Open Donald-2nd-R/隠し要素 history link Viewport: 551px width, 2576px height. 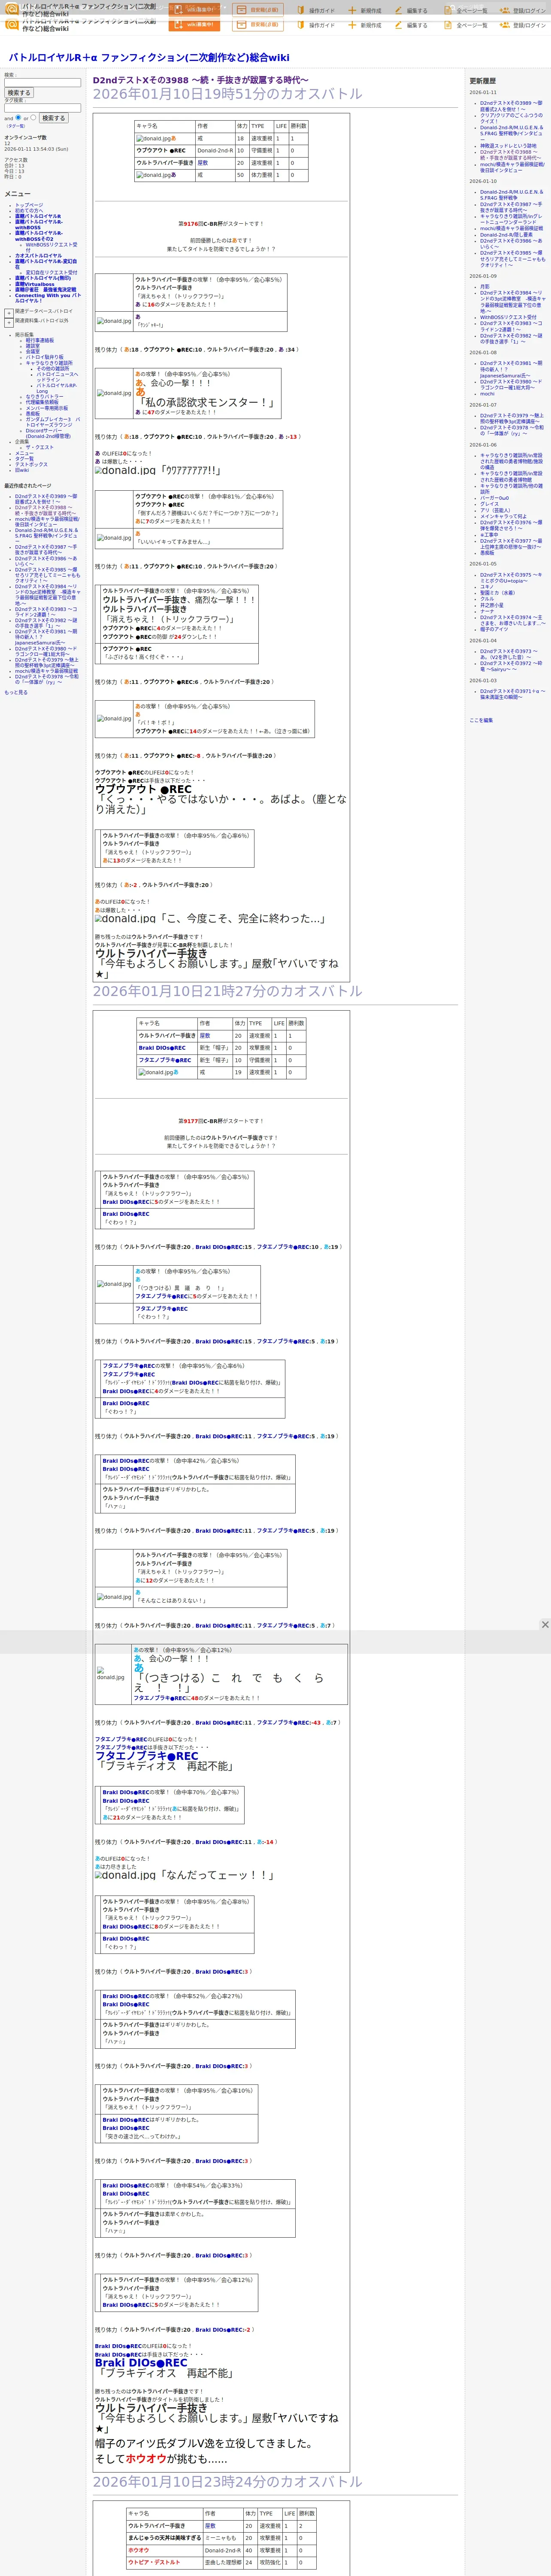coord(506,235)
